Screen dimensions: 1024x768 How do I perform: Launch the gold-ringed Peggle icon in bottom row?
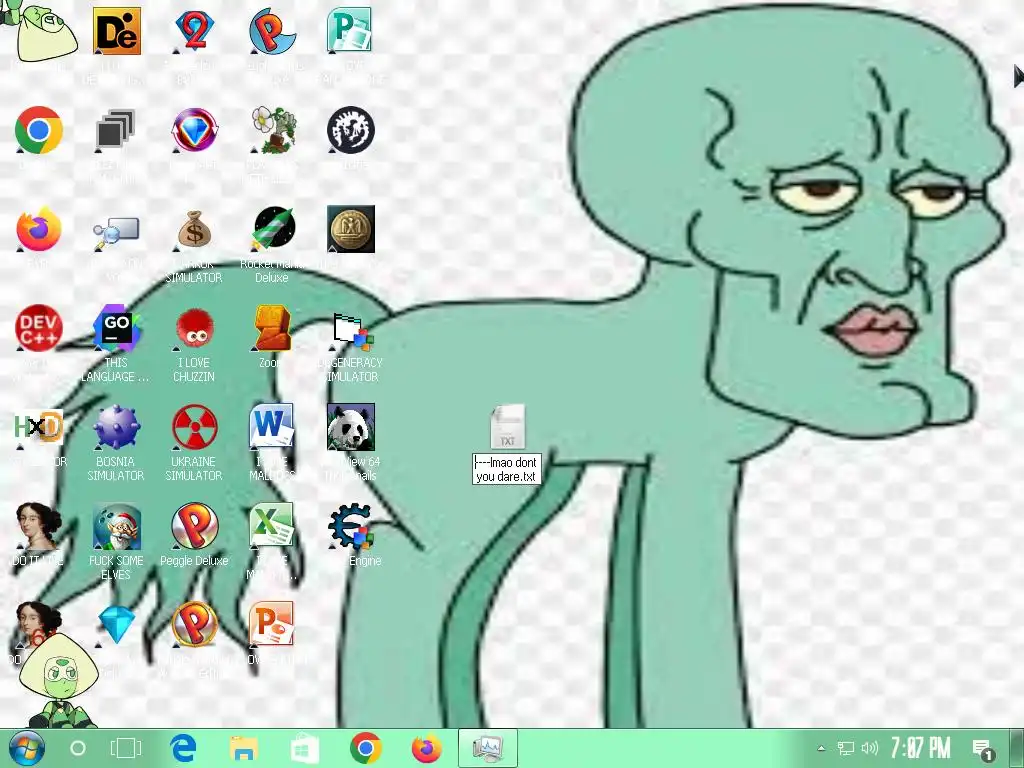194,625
